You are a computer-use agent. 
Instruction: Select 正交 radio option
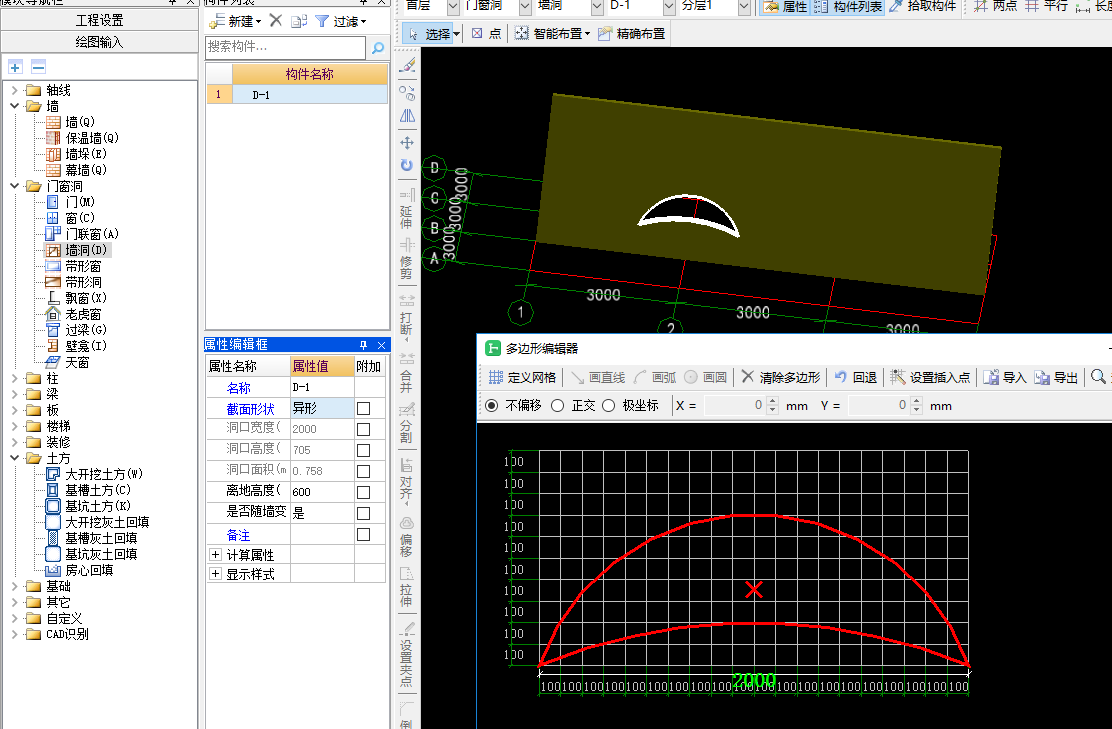[557, 406]
